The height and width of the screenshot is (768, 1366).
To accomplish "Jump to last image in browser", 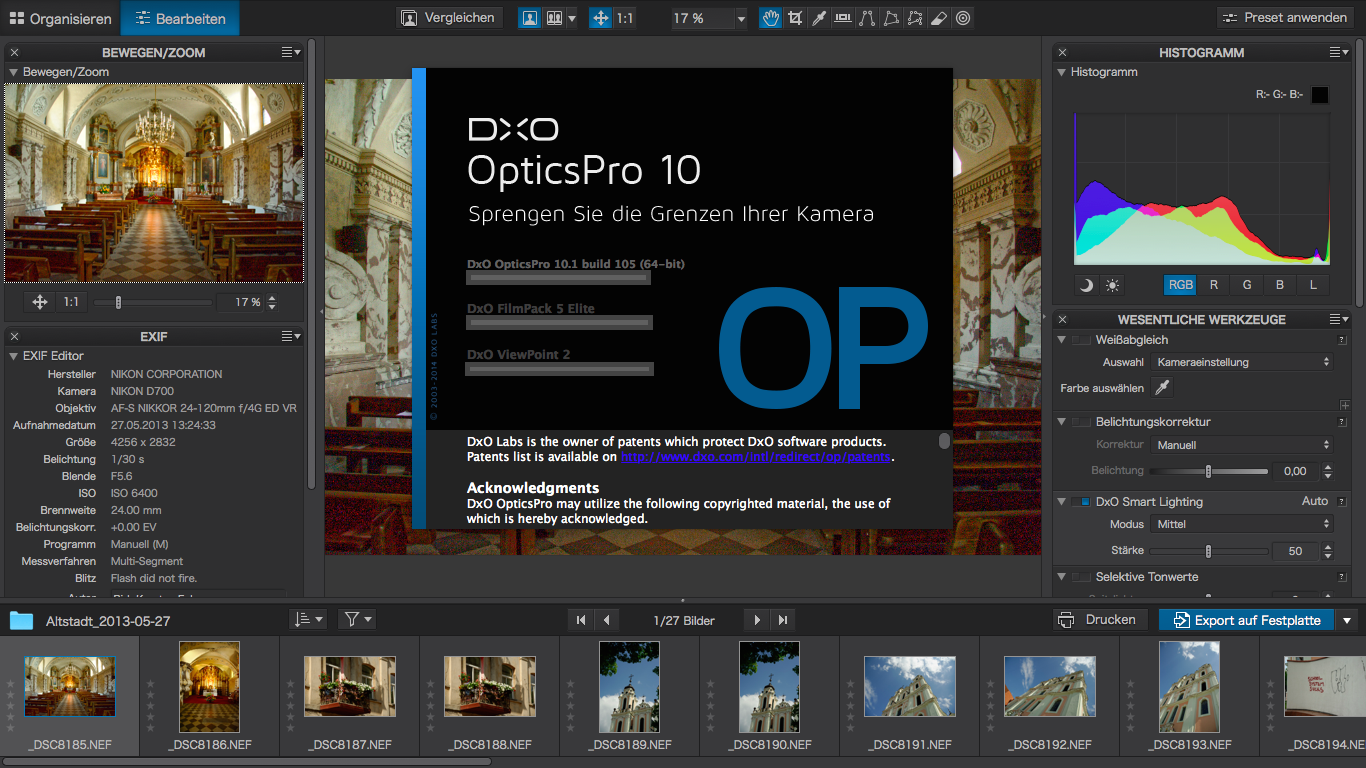I will click(783, 620).
